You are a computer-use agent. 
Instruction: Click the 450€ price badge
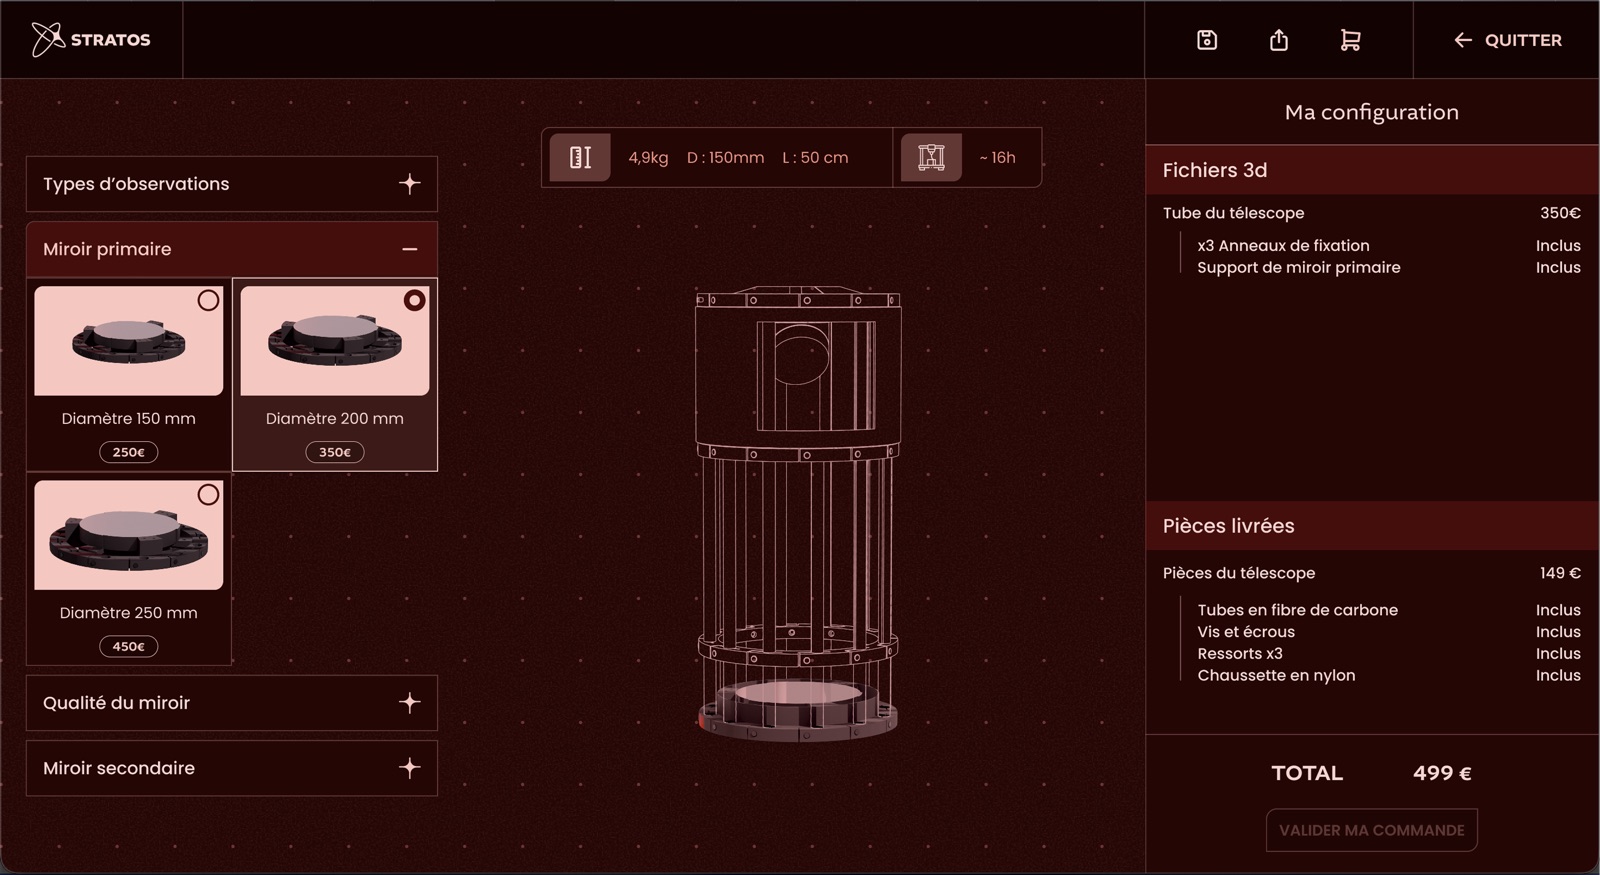pos(128,646)
